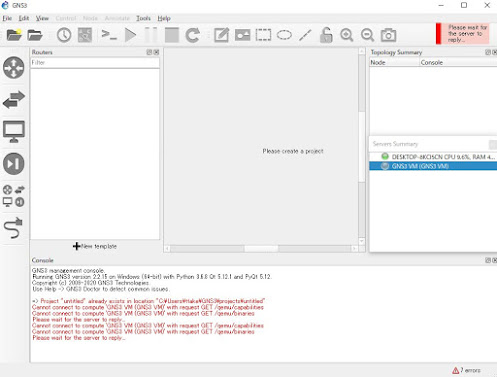Select the Draw a rectangle tool
The height and width of the screenshot is (377, 497).
point(263,35)
